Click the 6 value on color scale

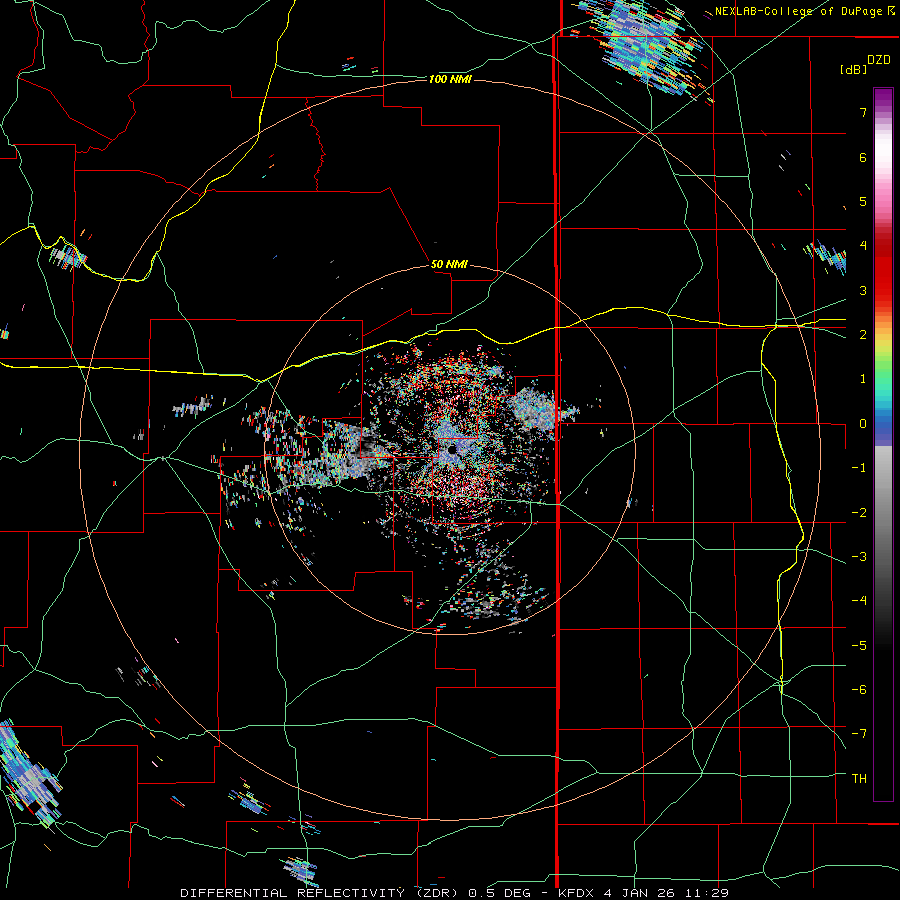point(863,157)
